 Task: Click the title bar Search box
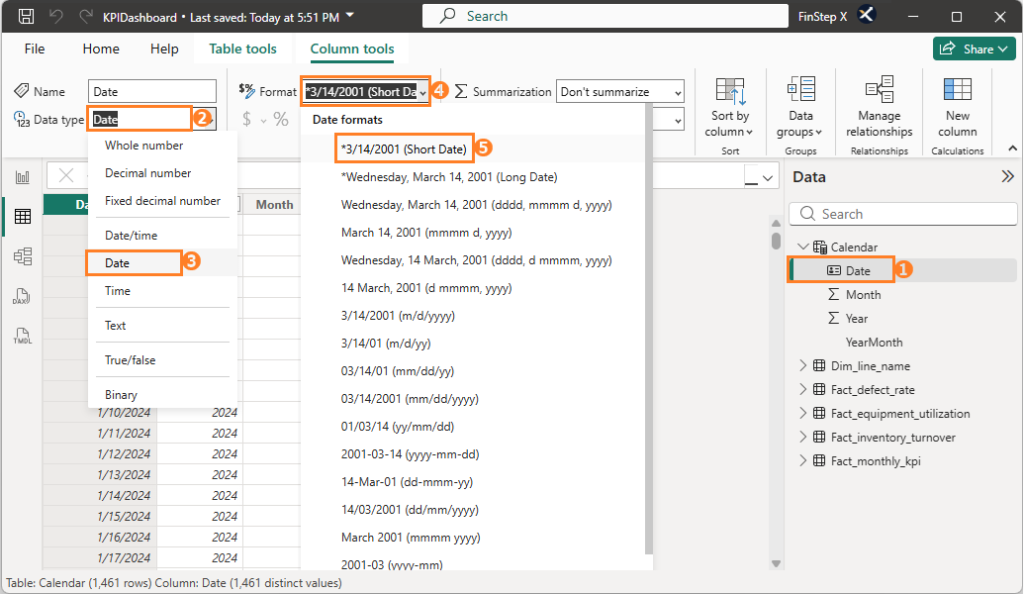(x=605, y=16)
